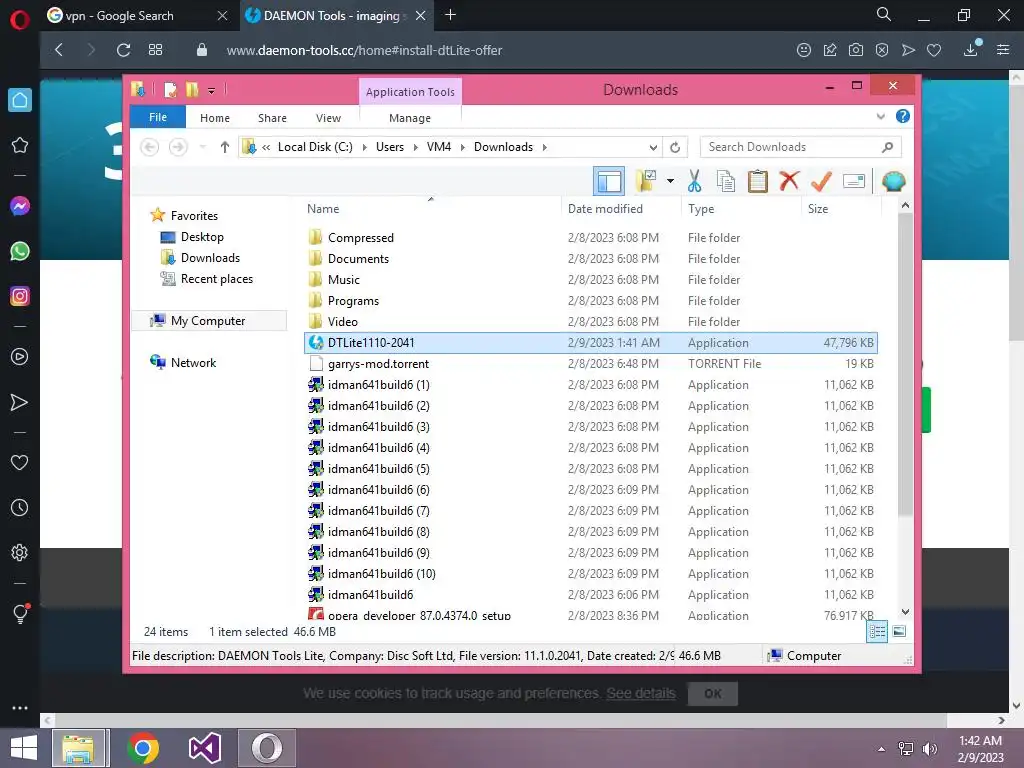Click the copy icon in Explorer toolbar

click(726, 181)
